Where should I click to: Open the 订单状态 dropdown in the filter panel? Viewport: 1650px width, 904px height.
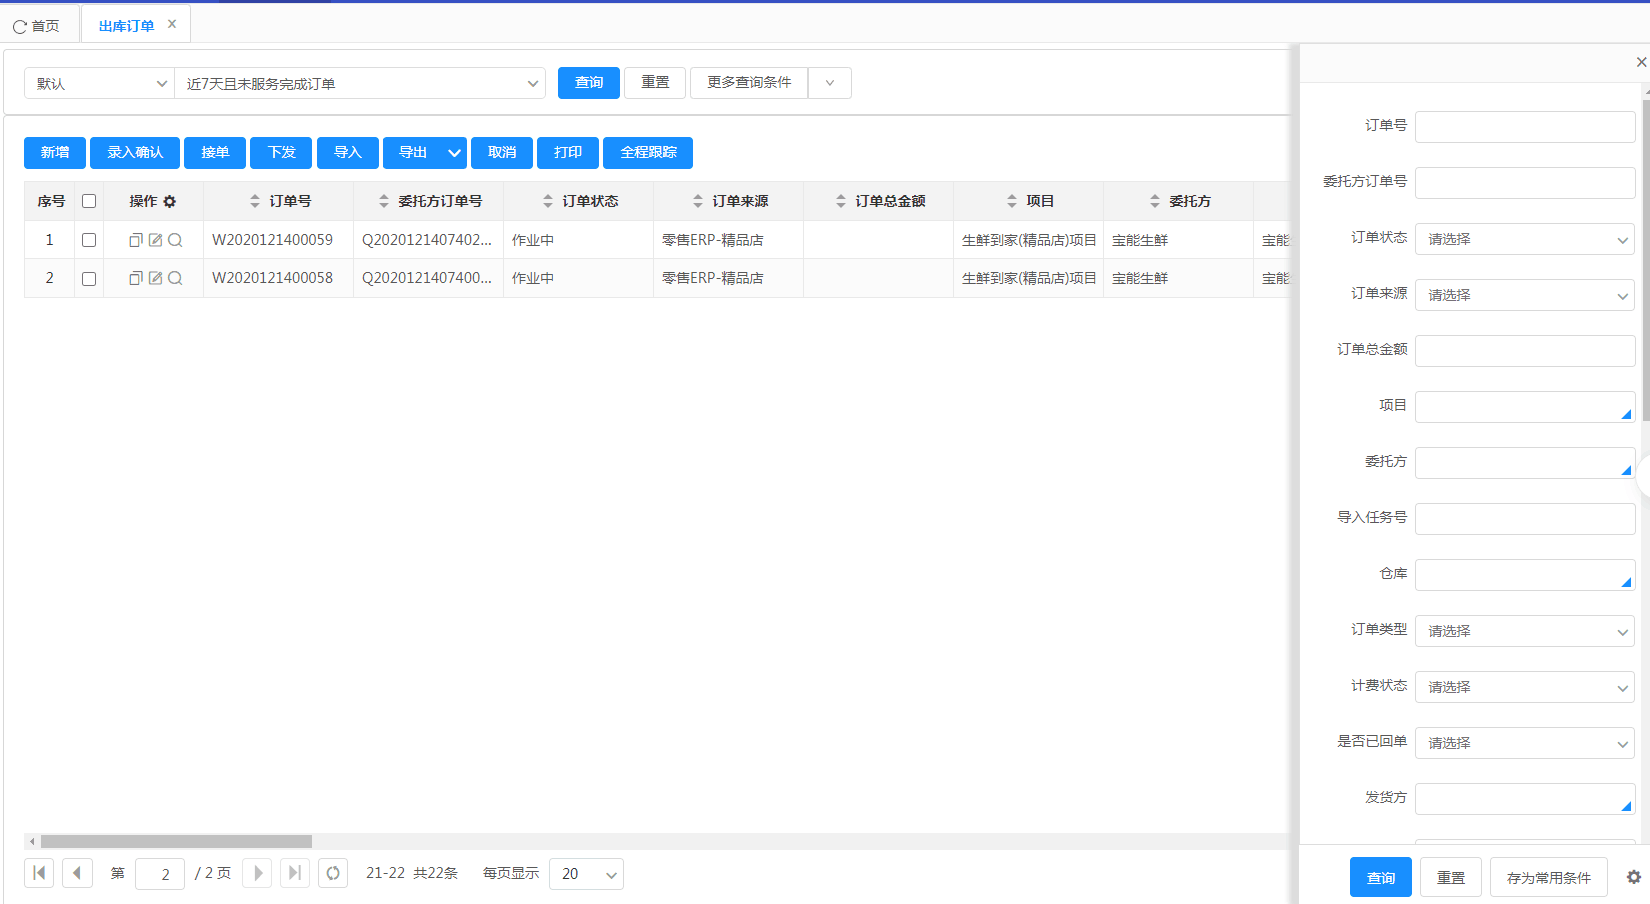(x=1524, y=238)
